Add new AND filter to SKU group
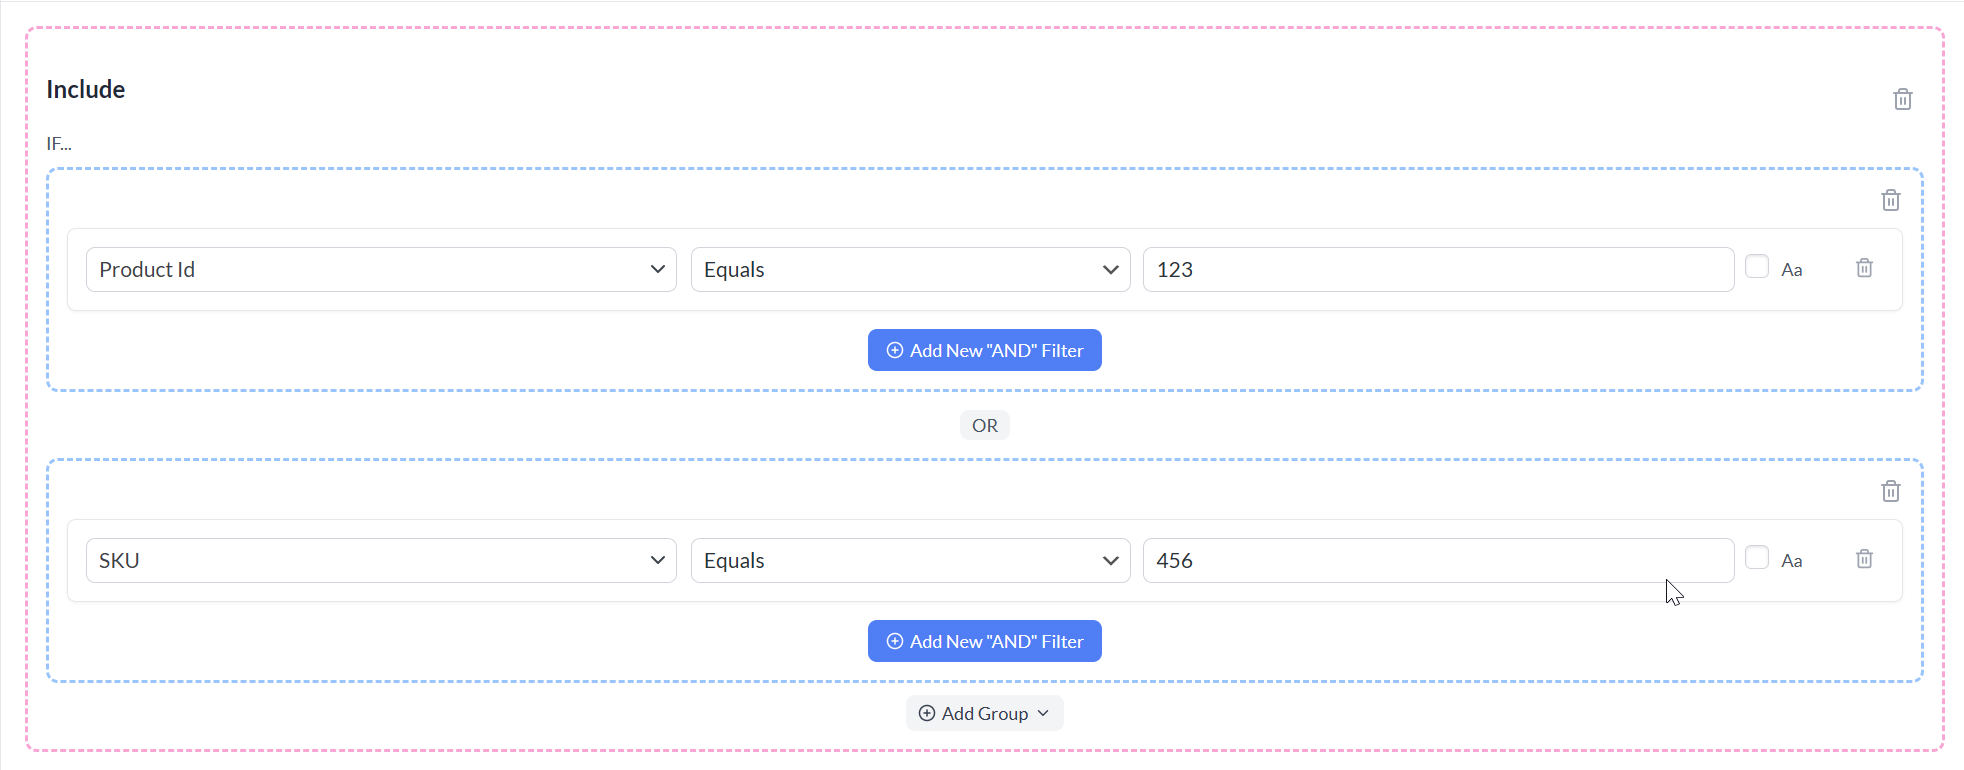Image resolution: width=1964 pixels, height=770 pixels. tap(984, 641)
